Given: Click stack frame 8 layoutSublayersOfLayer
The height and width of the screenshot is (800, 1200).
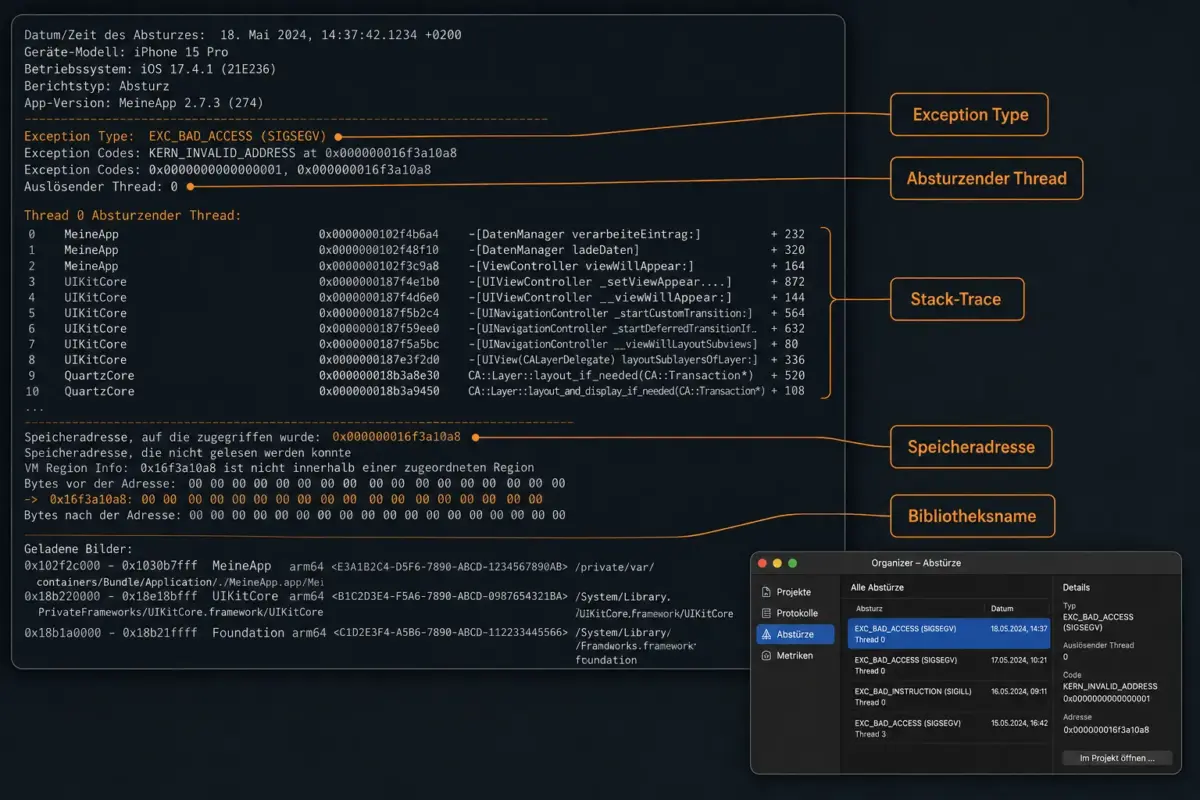Looking at the screenshot, I should point(416,359).
